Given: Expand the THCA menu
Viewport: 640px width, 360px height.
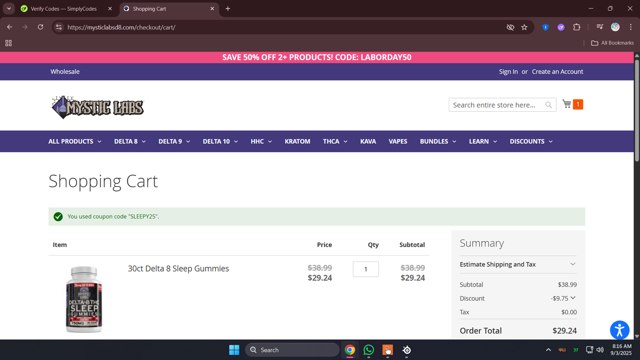Looking at the screenshot, I should tap(335, 141).
